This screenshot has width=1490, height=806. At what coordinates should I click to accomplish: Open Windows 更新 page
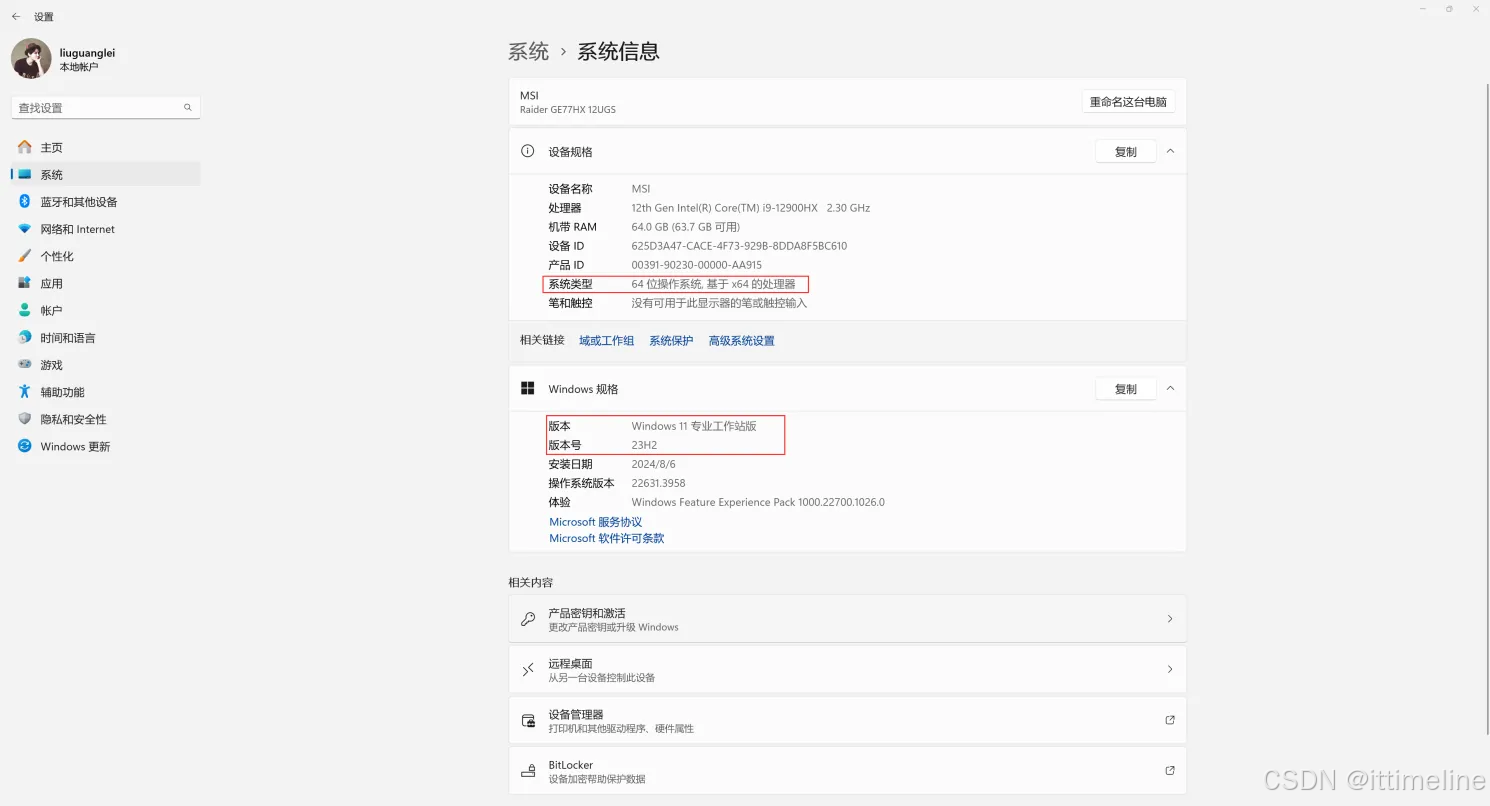(106, 446)
